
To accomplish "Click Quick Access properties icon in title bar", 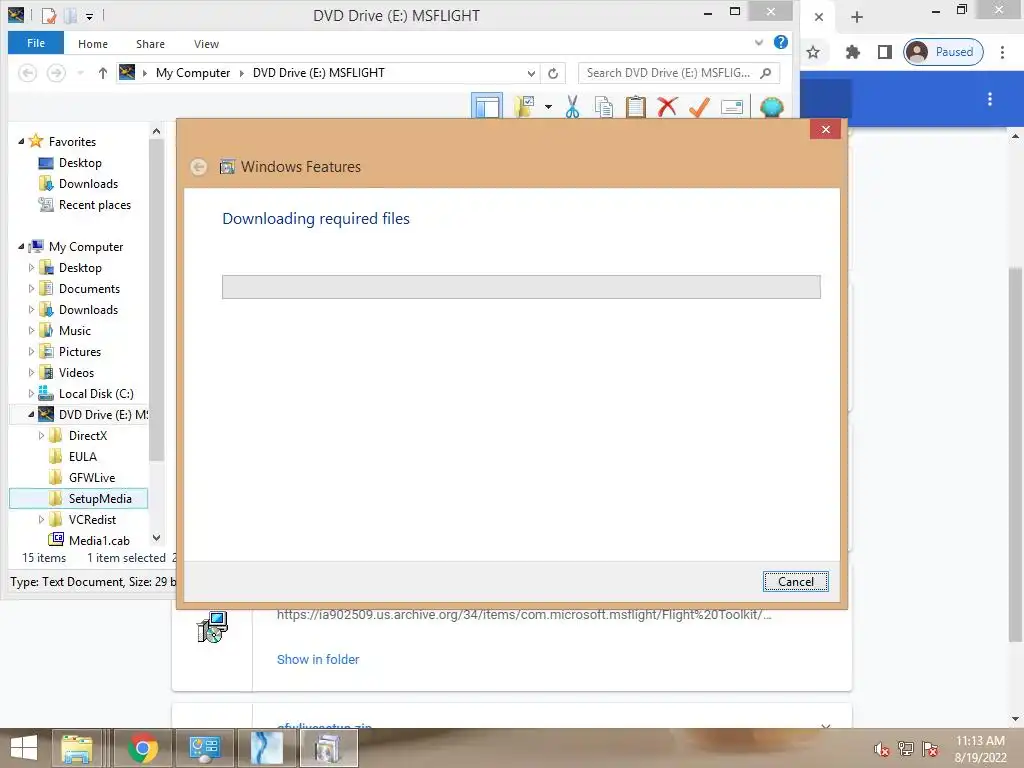I will (x=49, y=15).
